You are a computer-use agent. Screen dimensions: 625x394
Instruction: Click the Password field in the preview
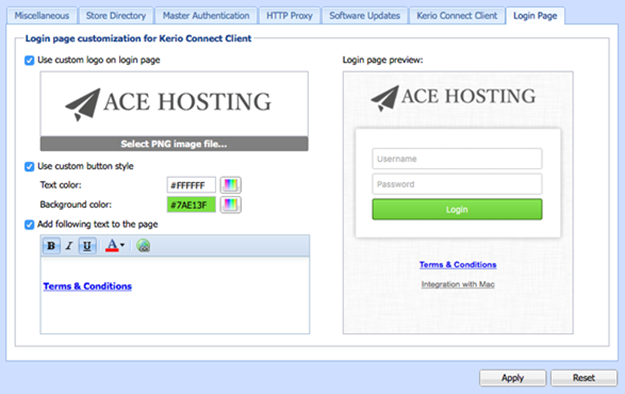click(x=457, y=184)
